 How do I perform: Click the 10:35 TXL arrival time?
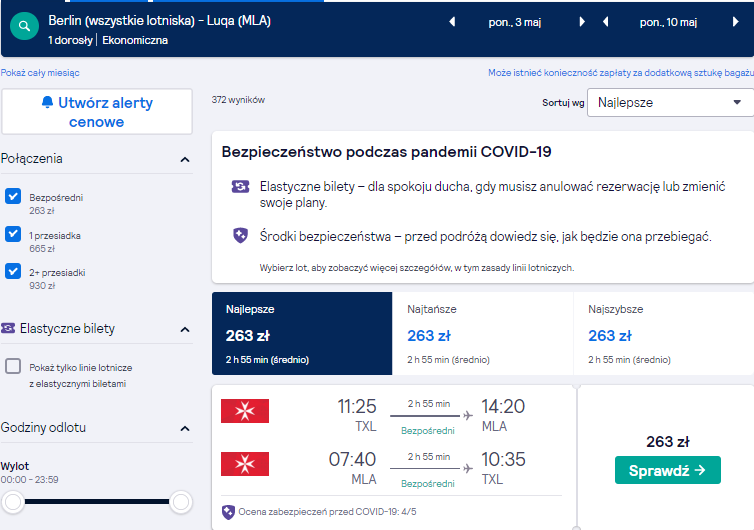[503, 459]
